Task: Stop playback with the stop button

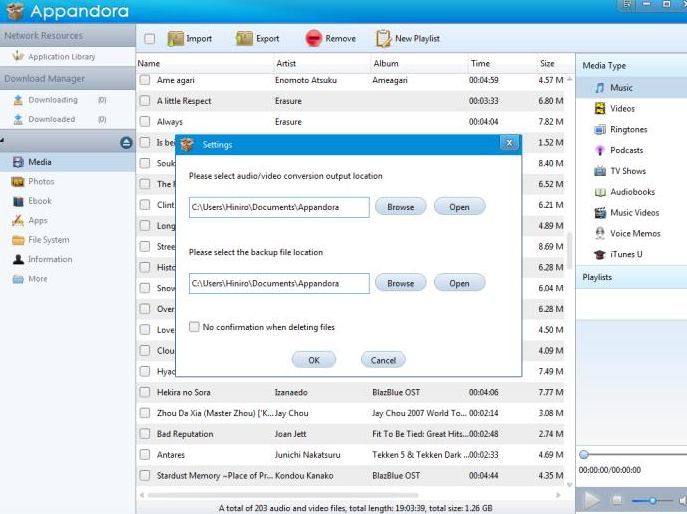Action: click(616, 500)
